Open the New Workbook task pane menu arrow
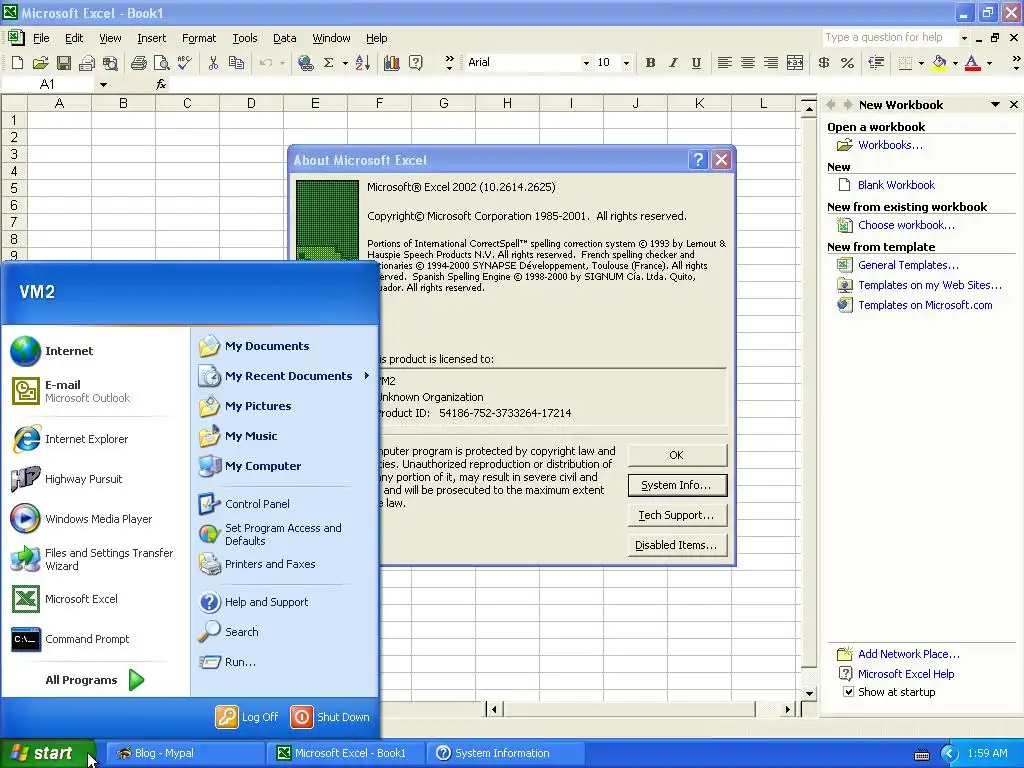Screen dimensions: 1024x768 tap(995, 104)
